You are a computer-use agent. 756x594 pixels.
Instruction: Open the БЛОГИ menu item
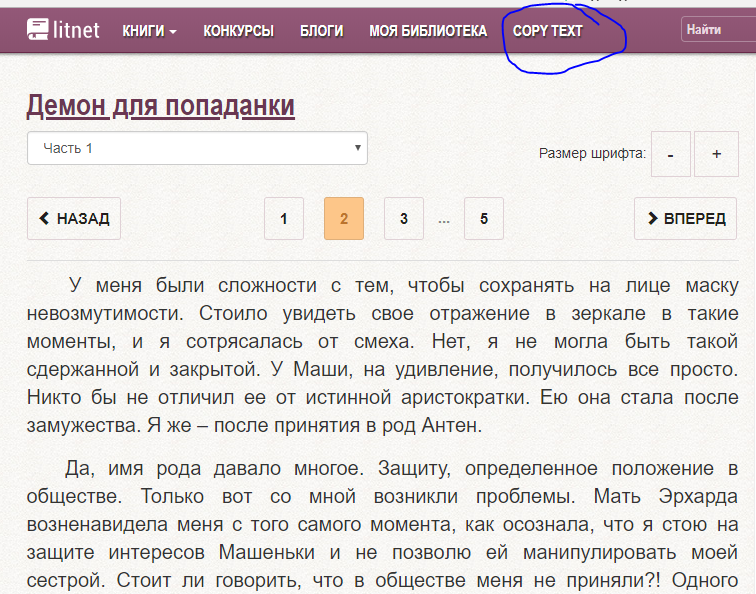point(321,31)
